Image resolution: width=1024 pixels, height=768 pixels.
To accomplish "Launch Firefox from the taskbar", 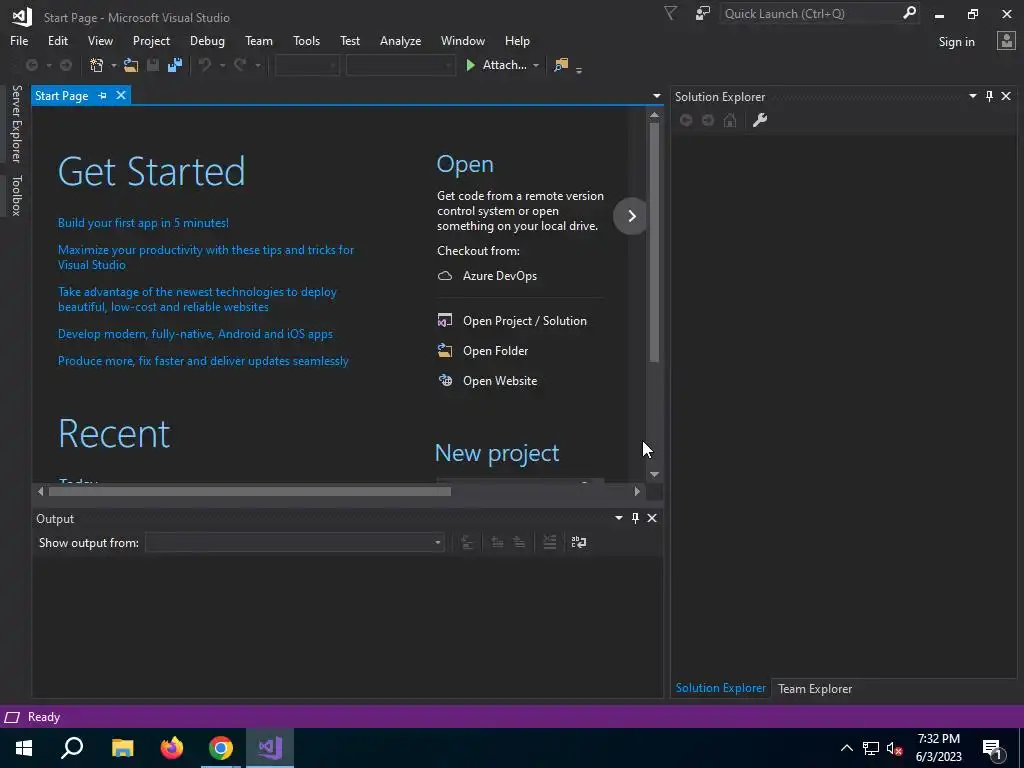I will click(172, 748).
